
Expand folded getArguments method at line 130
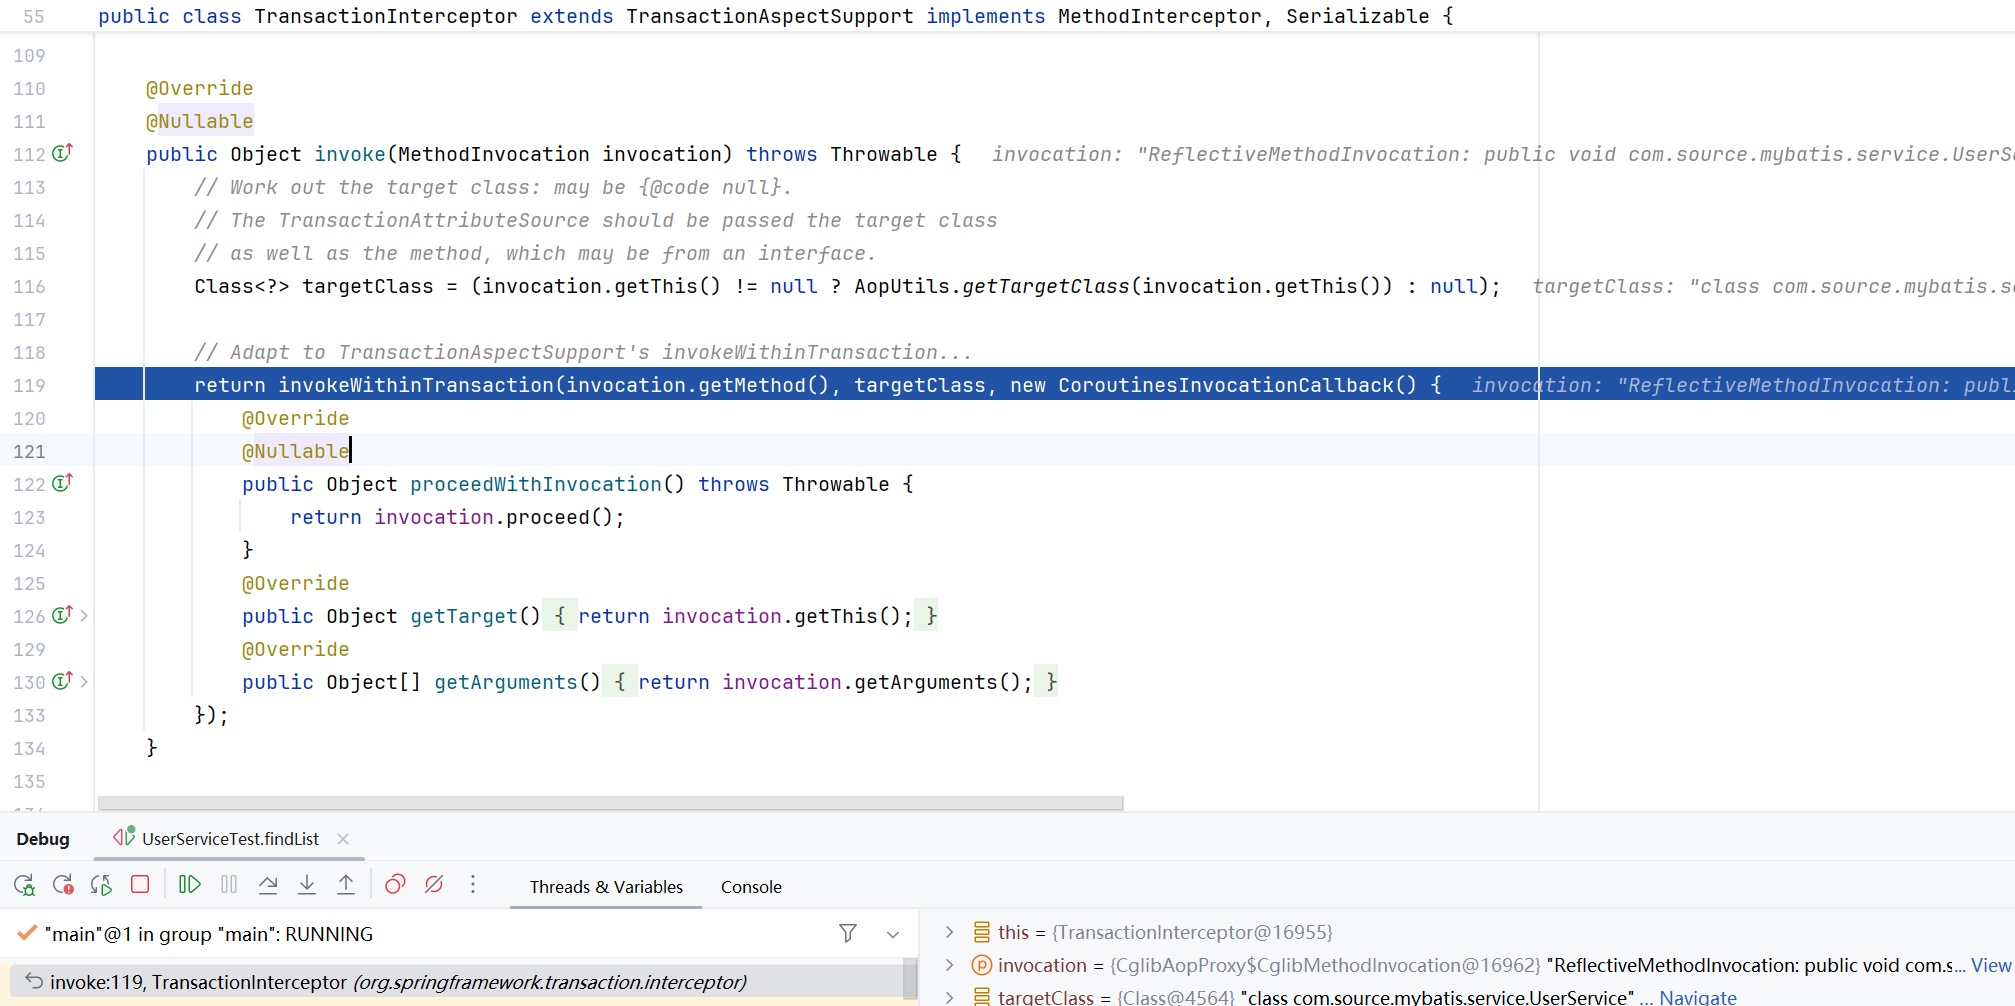[x=84, y=682]
